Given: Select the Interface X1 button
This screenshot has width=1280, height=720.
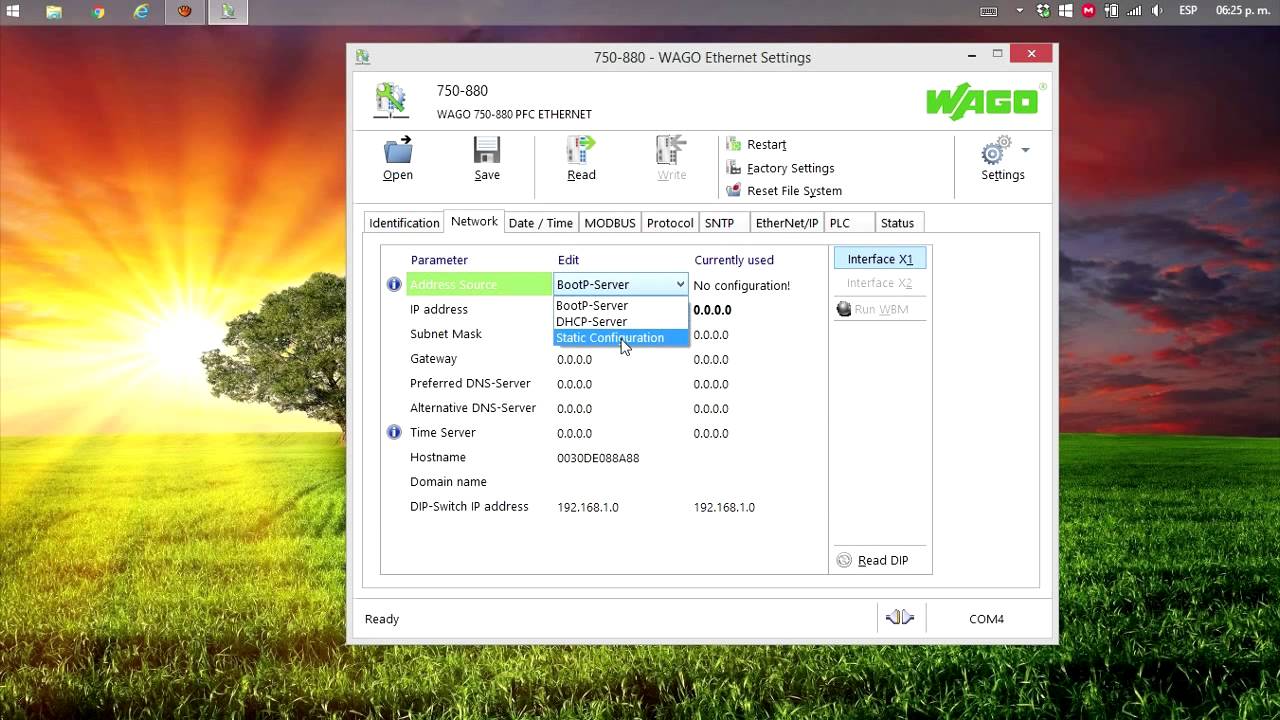Looking at the screenshot, I should point(880,259).
